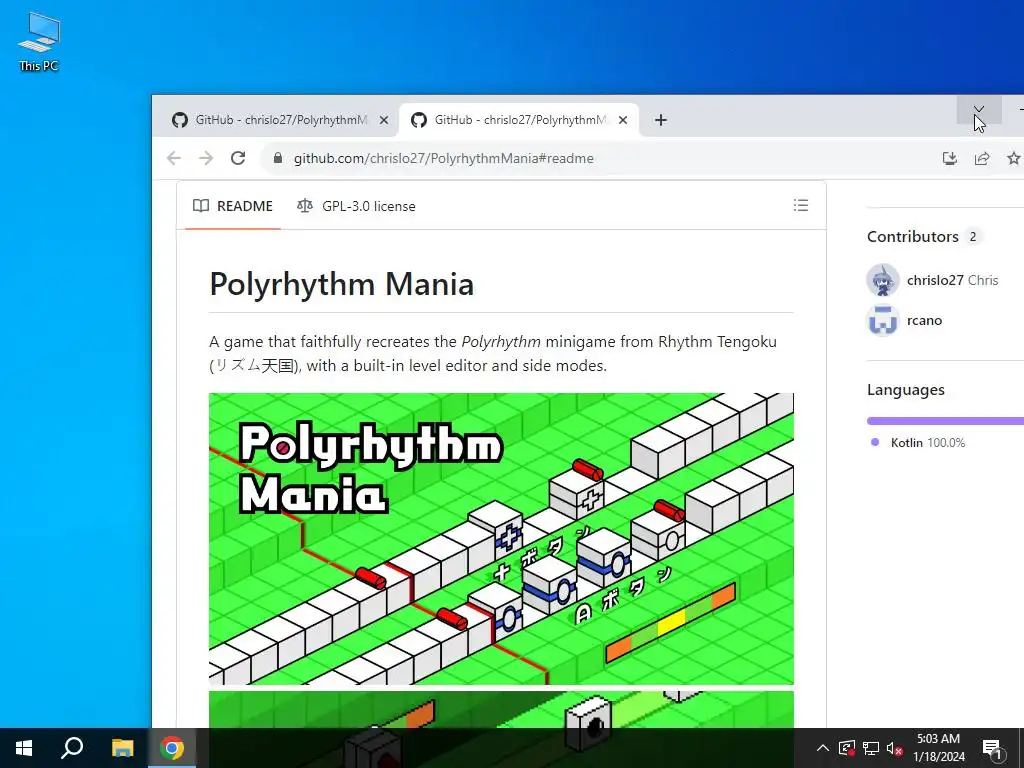The image size is (1024, 768).
Task: Open the notification center icon
Action: (991, 748)
